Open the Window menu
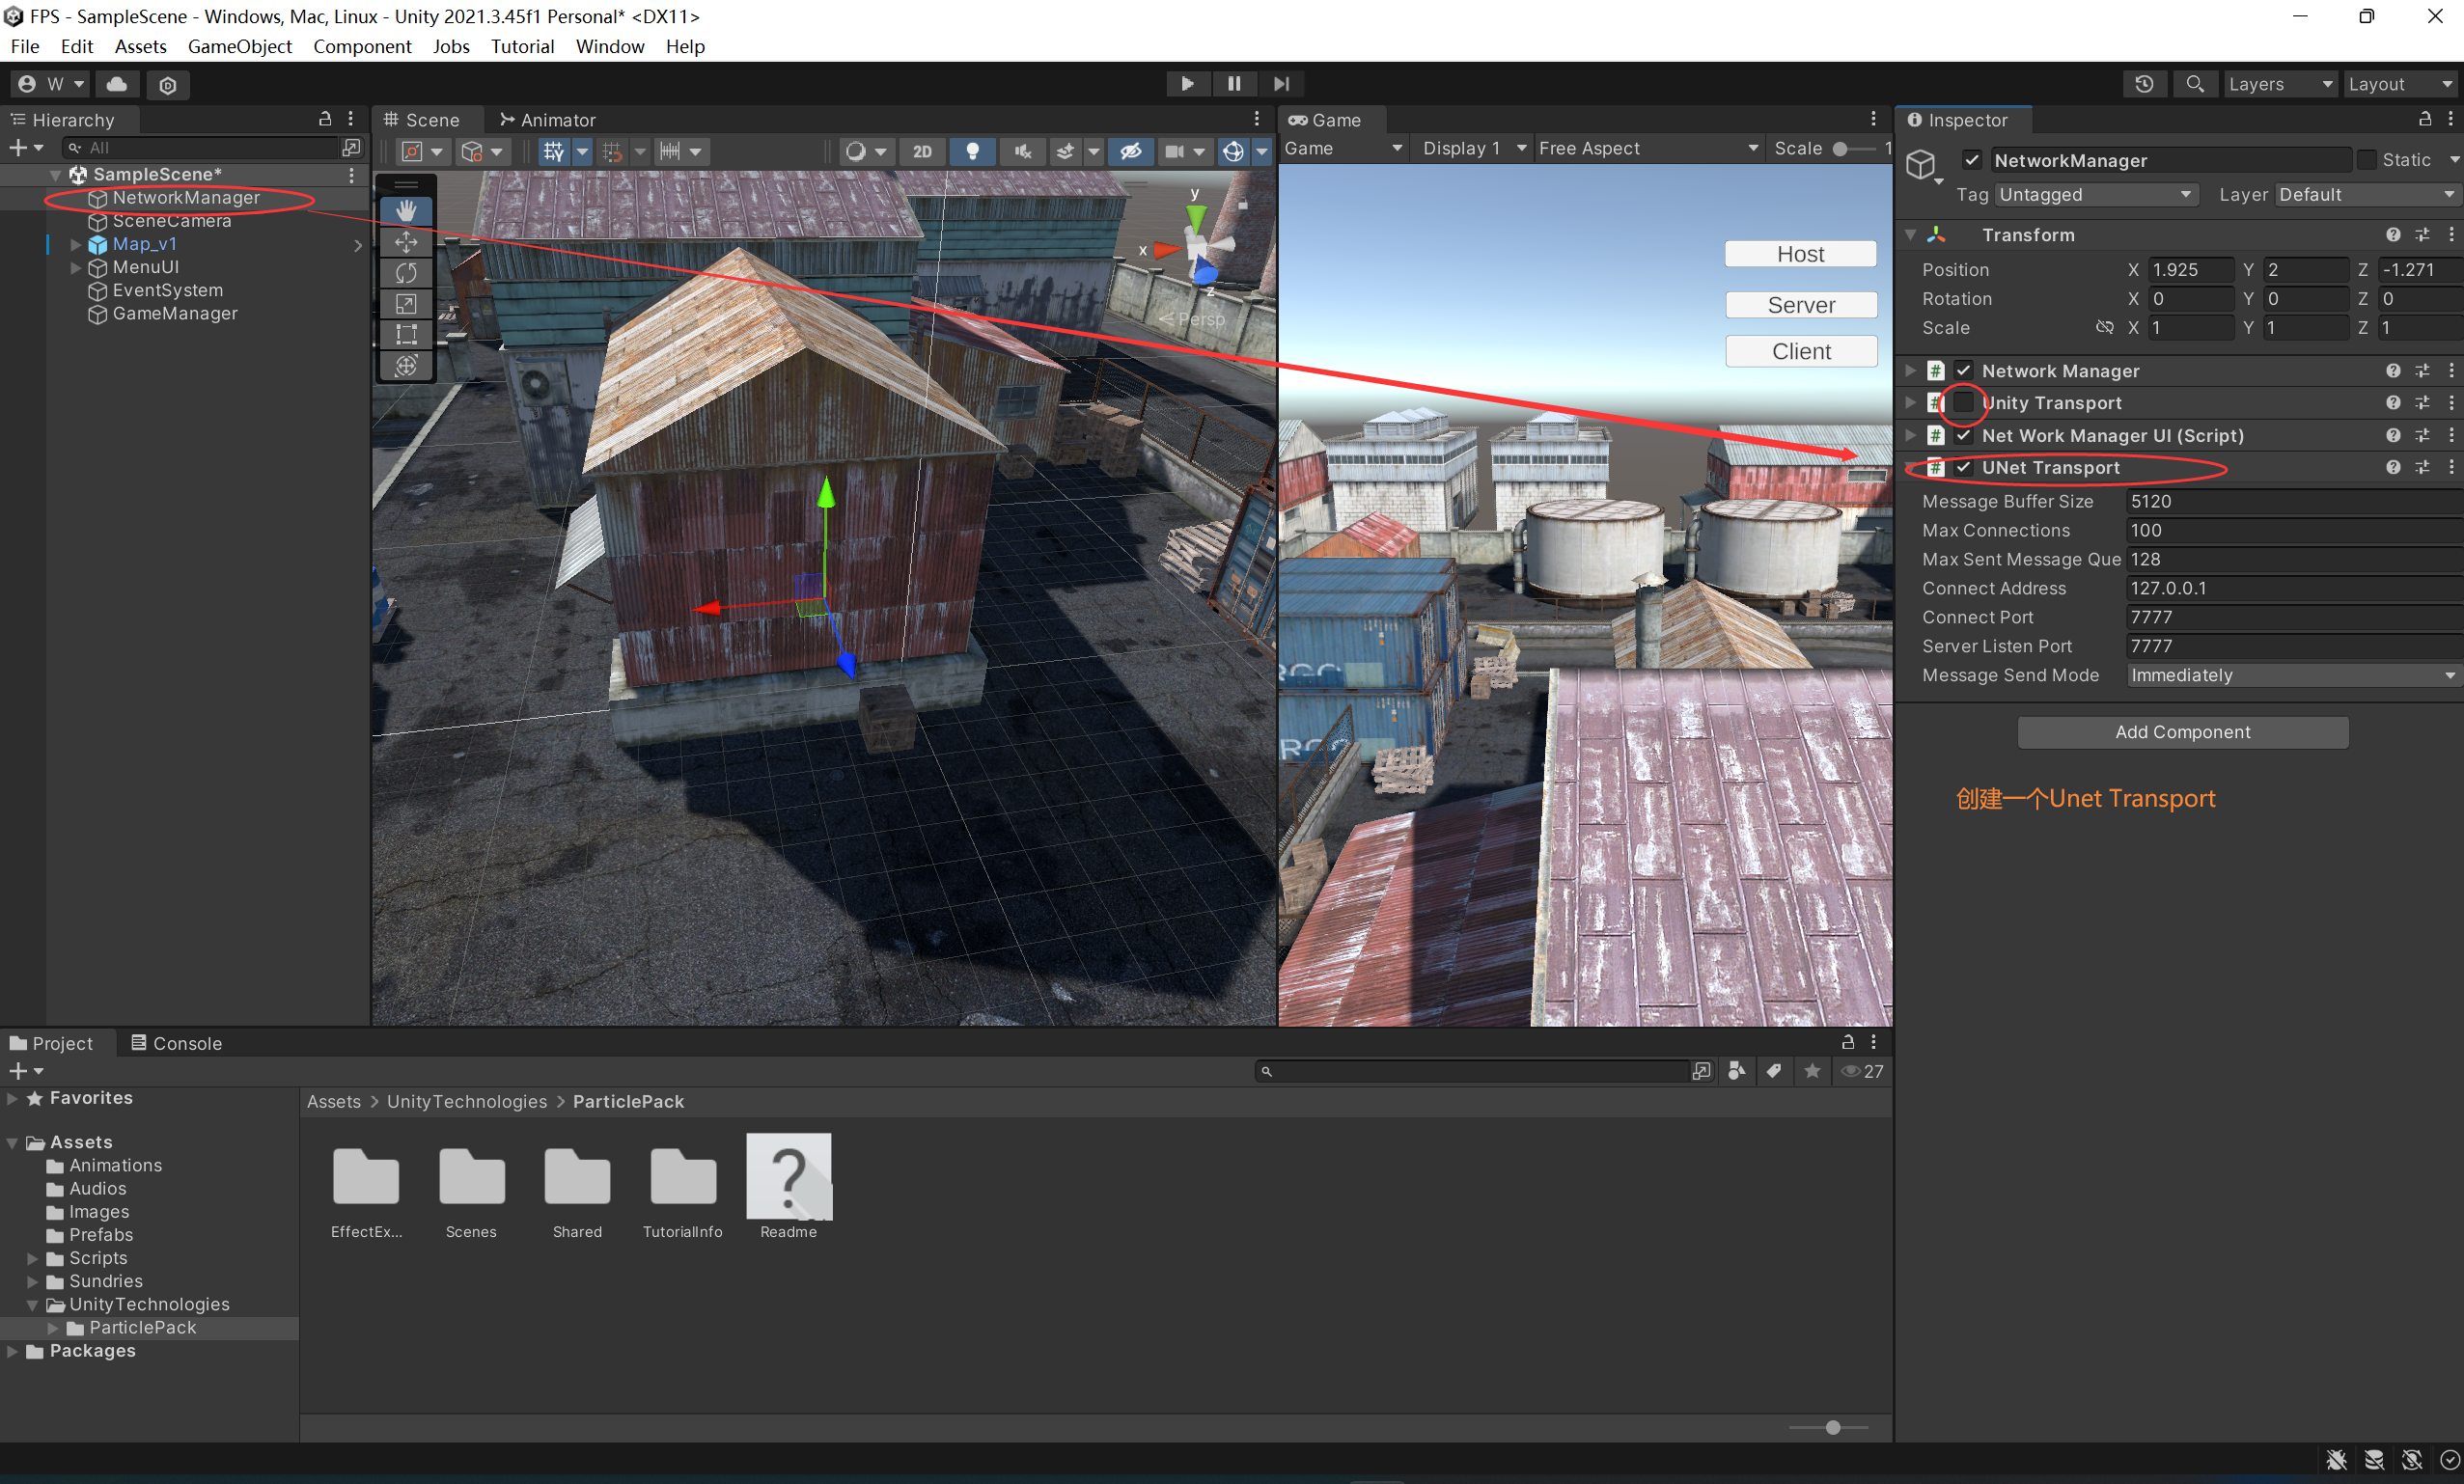2464x1484 pixels. (x=610, y=47)
